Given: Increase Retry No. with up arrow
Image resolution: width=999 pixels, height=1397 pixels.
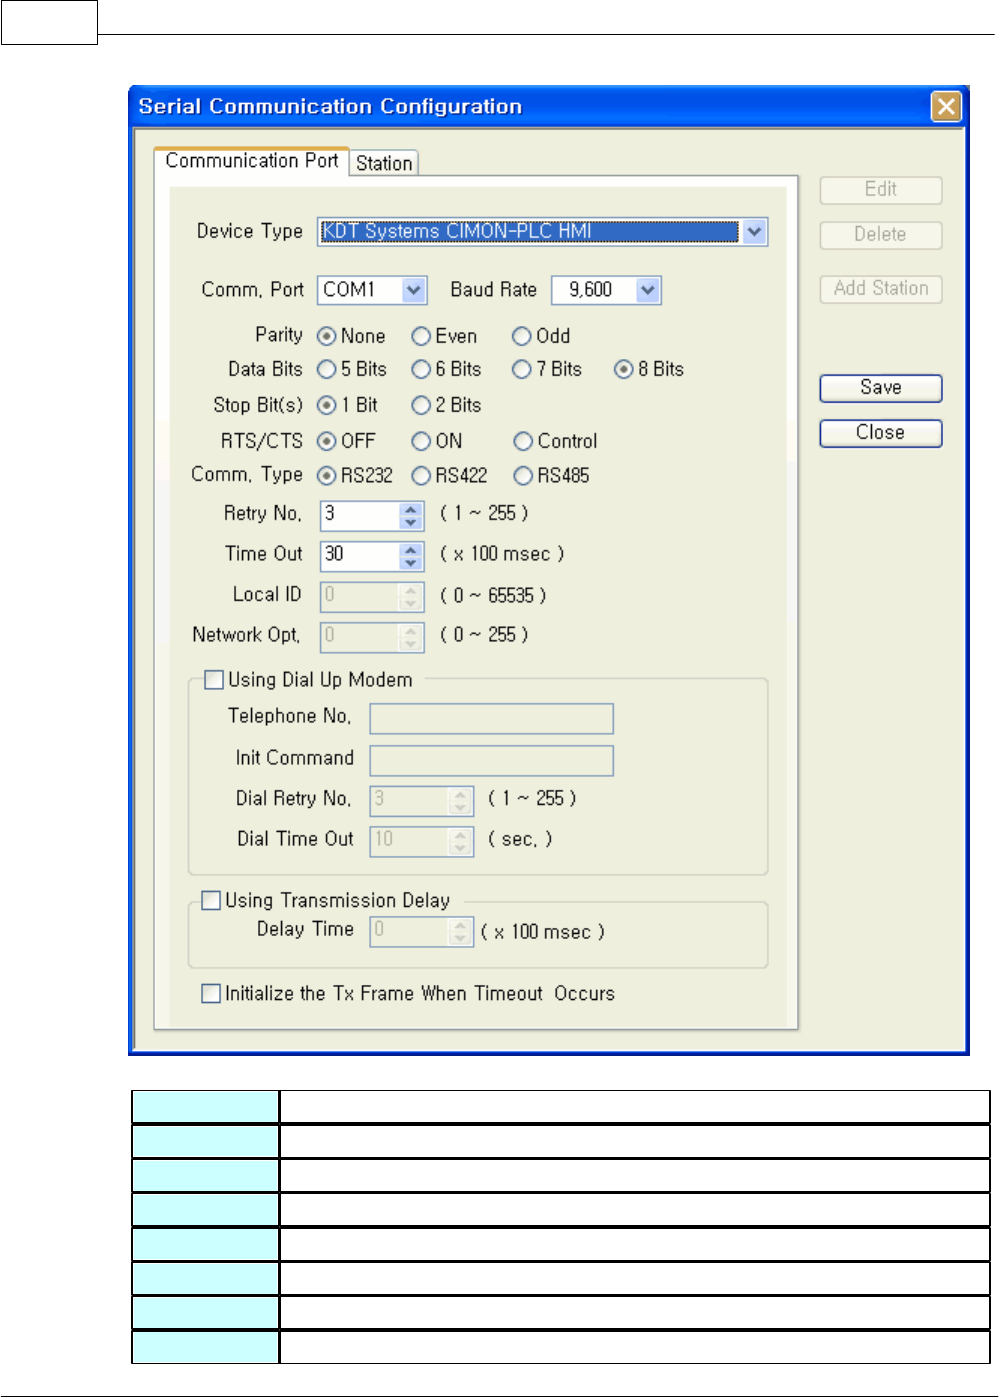Looking at the screenshot, I should (410, 509).
